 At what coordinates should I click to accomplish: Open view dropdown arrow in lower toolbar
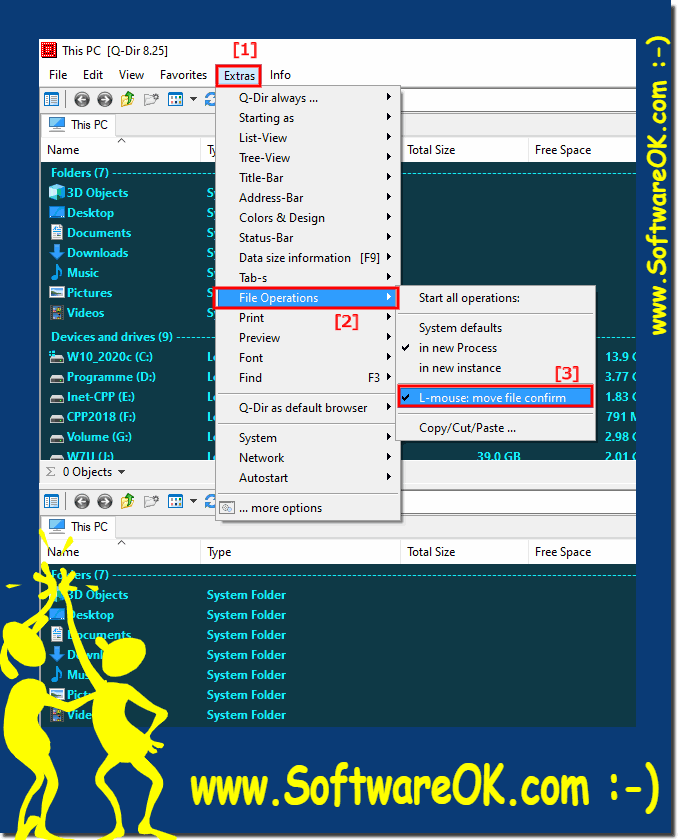(193, 501)
